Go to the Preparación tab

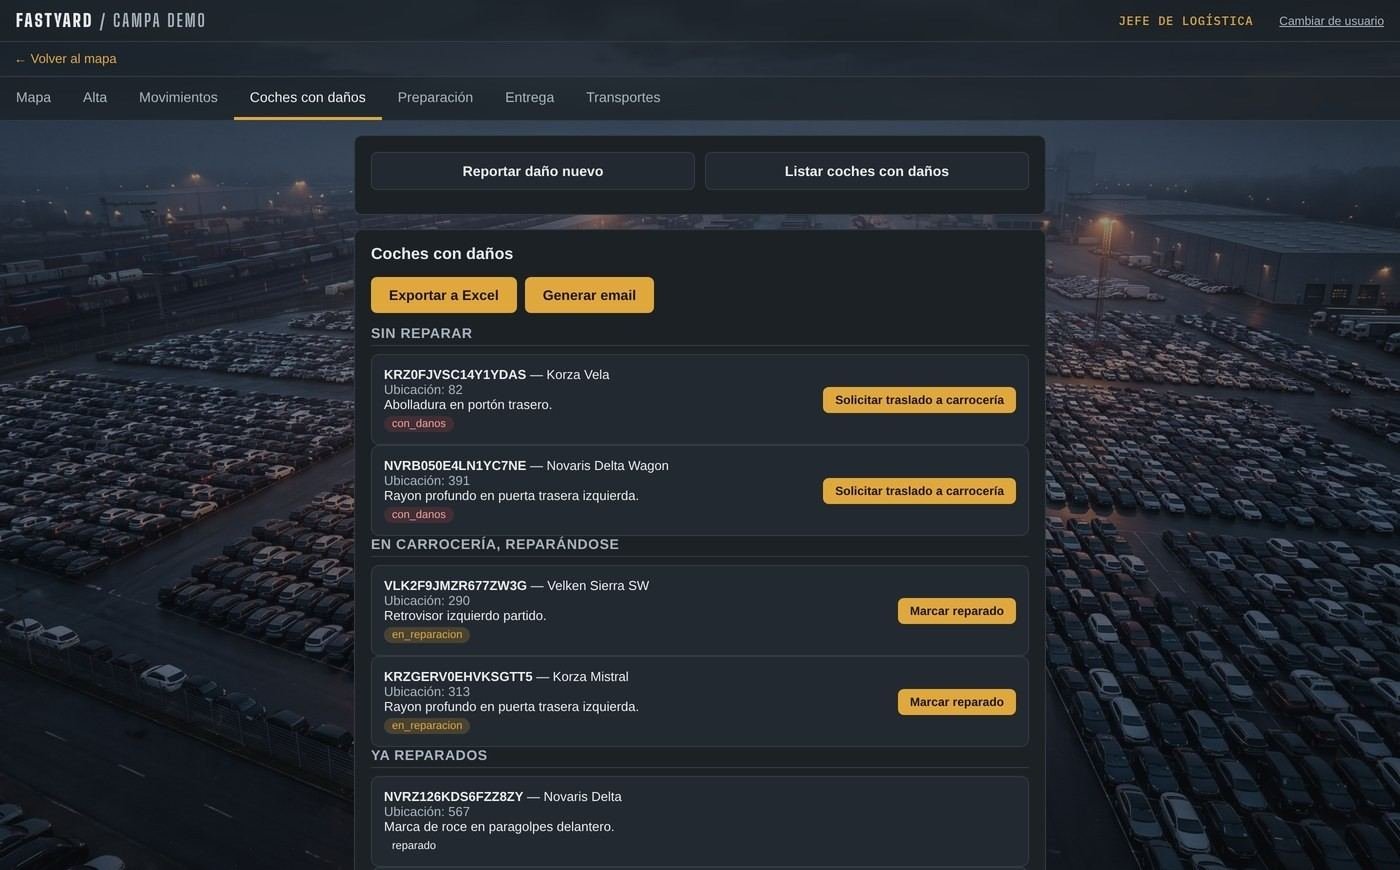pyautogui.click(x=435, y=98)
